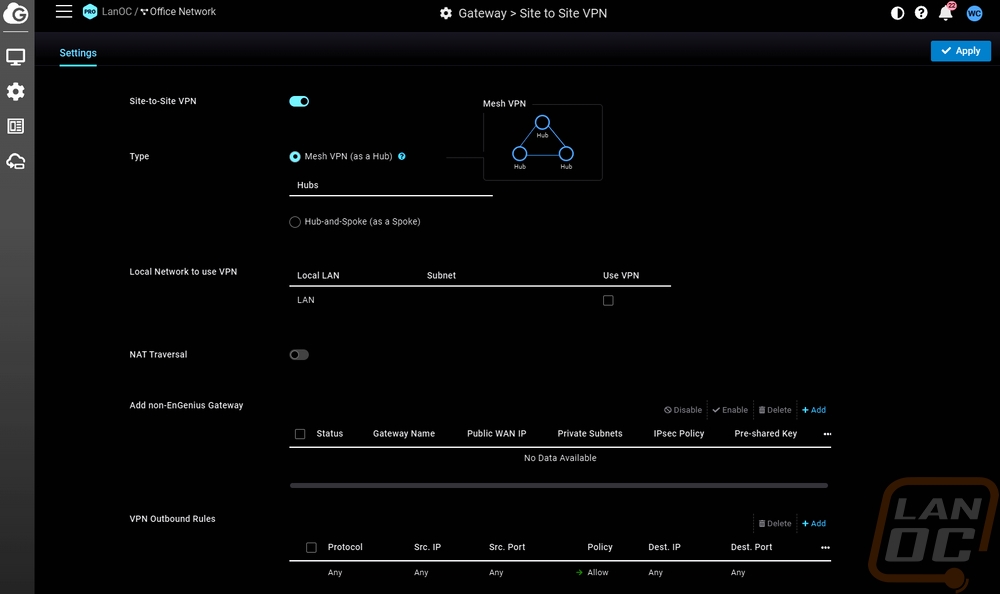This screenshot has height=594, width=1000.
Task: Click Disable in the gateway table toolbar
Action: [682, 410]
